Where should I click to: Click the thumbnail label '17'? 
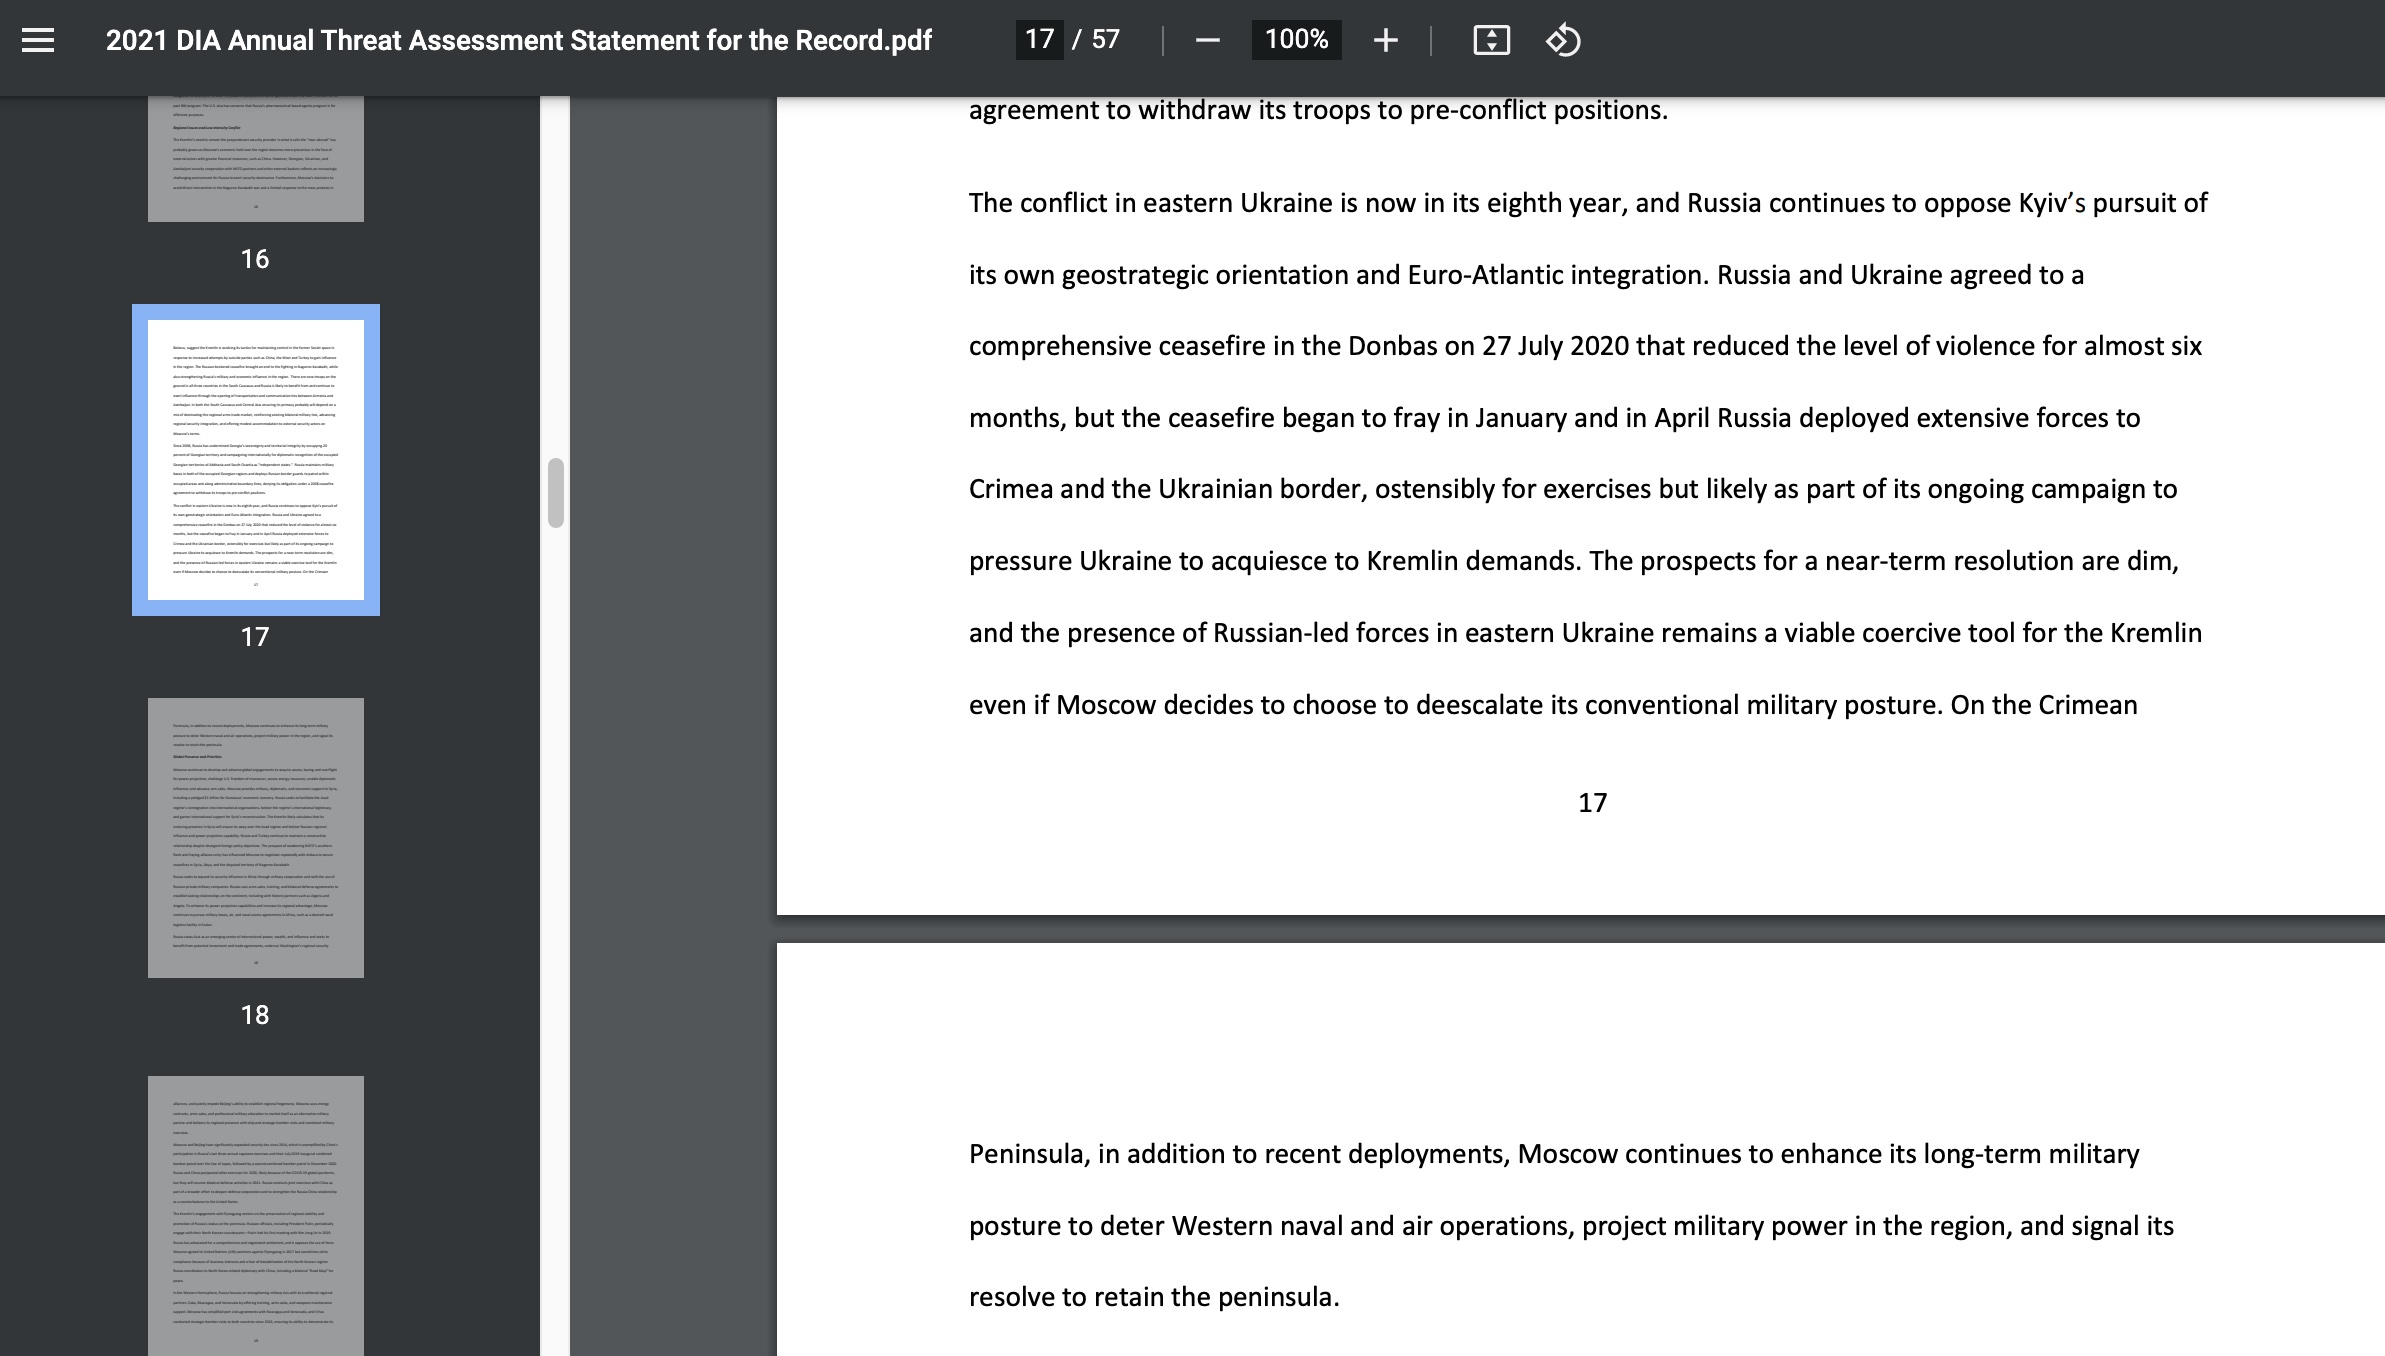255,637
